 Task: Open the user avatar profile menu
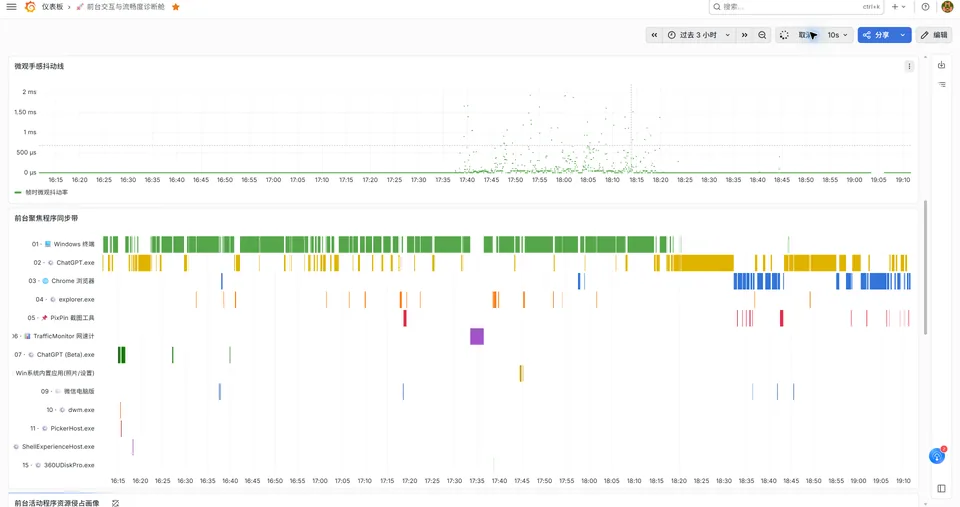[x=947, y=7]
